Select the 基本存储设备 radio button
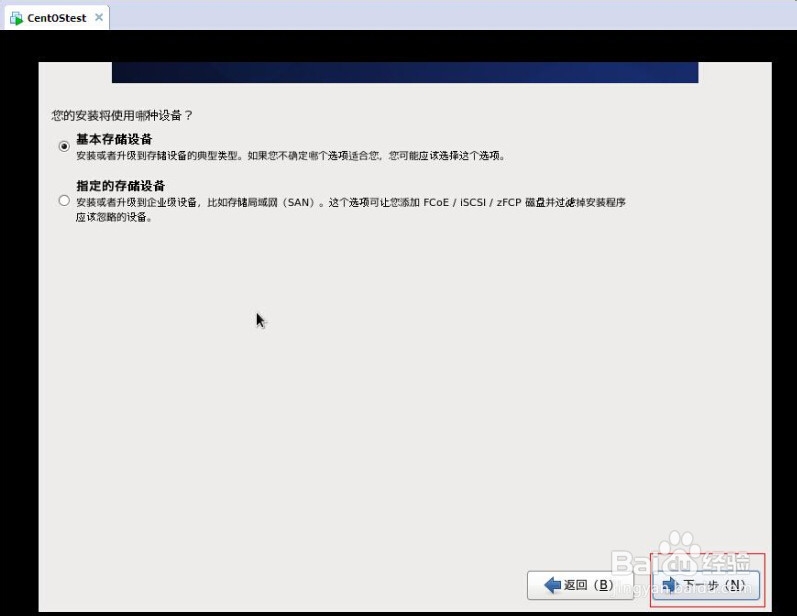This screenshot has height=616, width=797. (x=64, y=146)
